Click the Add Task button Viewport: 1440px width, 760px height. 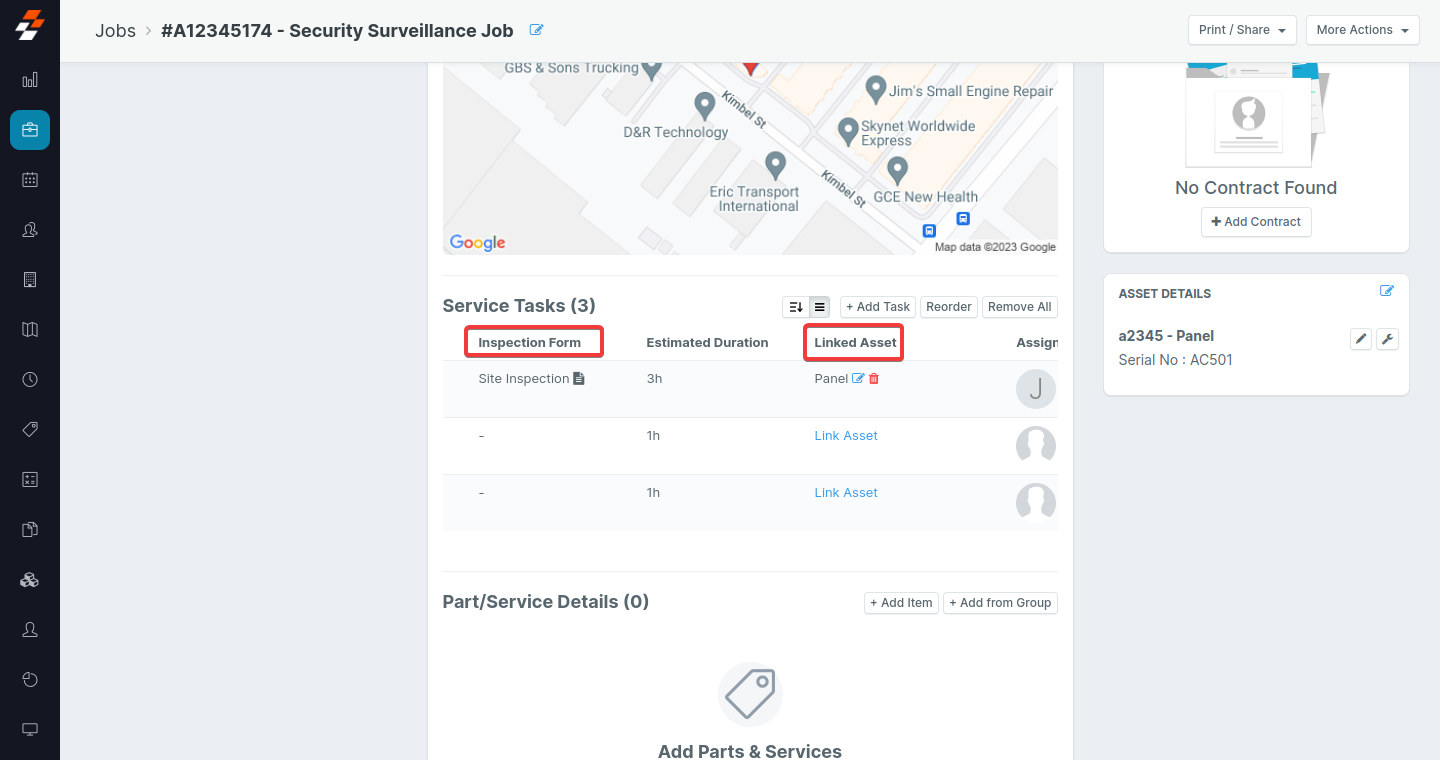(878, 307)
